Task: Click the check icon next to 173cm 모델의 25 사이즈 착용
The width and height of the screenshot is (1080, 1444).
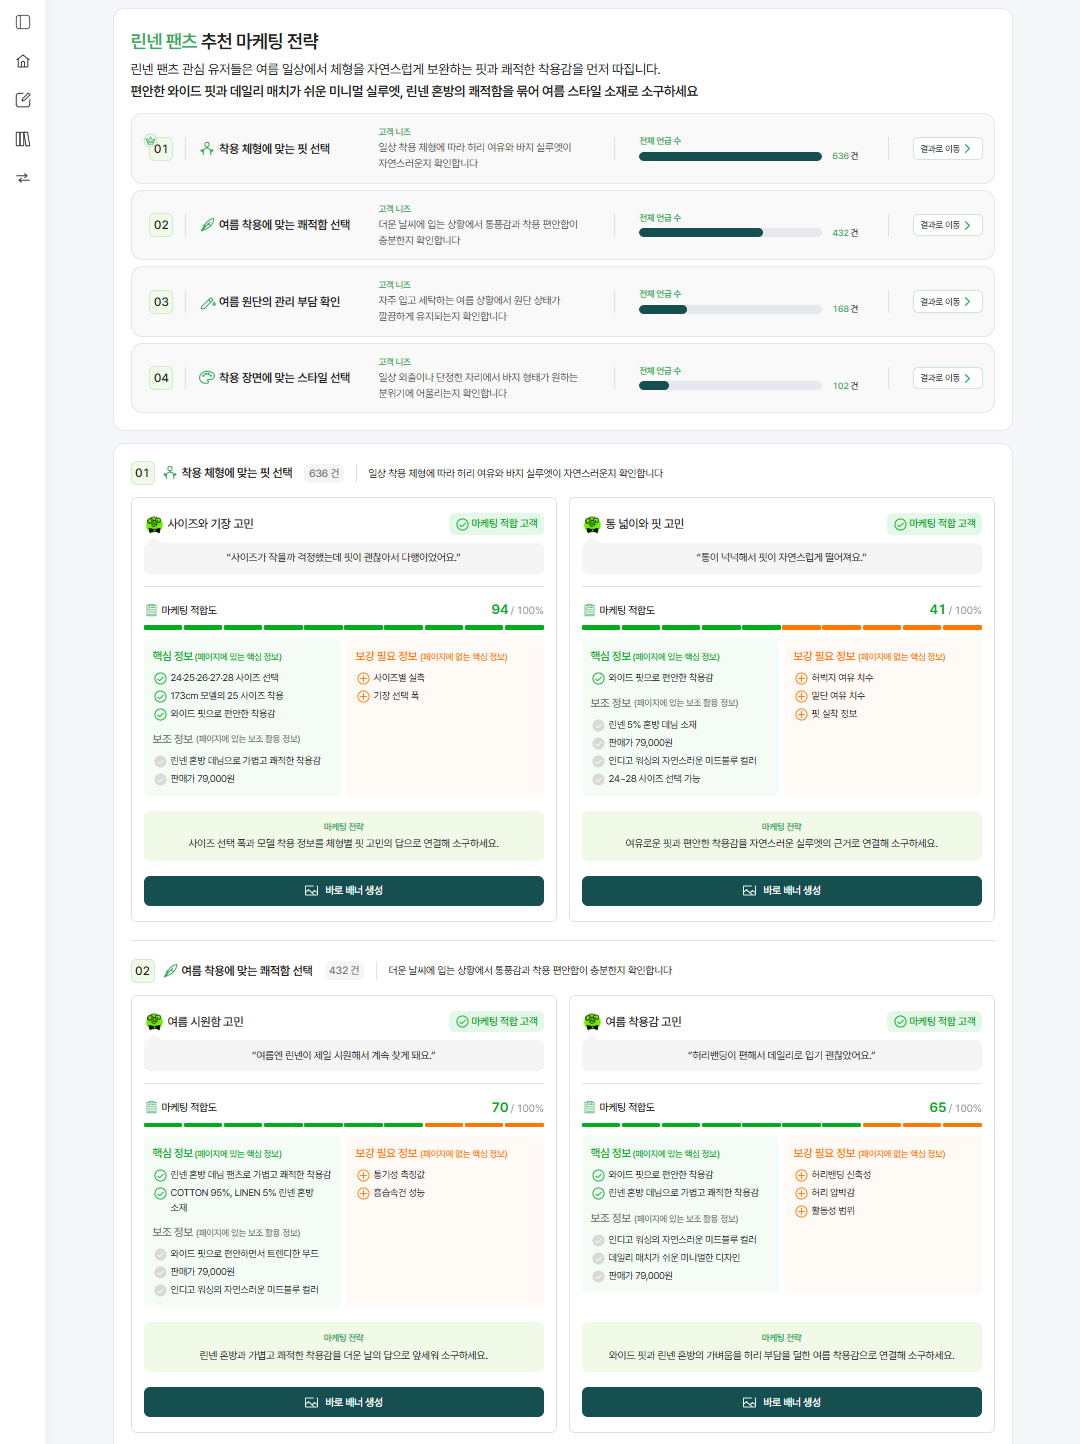Action: click(160, 696)
